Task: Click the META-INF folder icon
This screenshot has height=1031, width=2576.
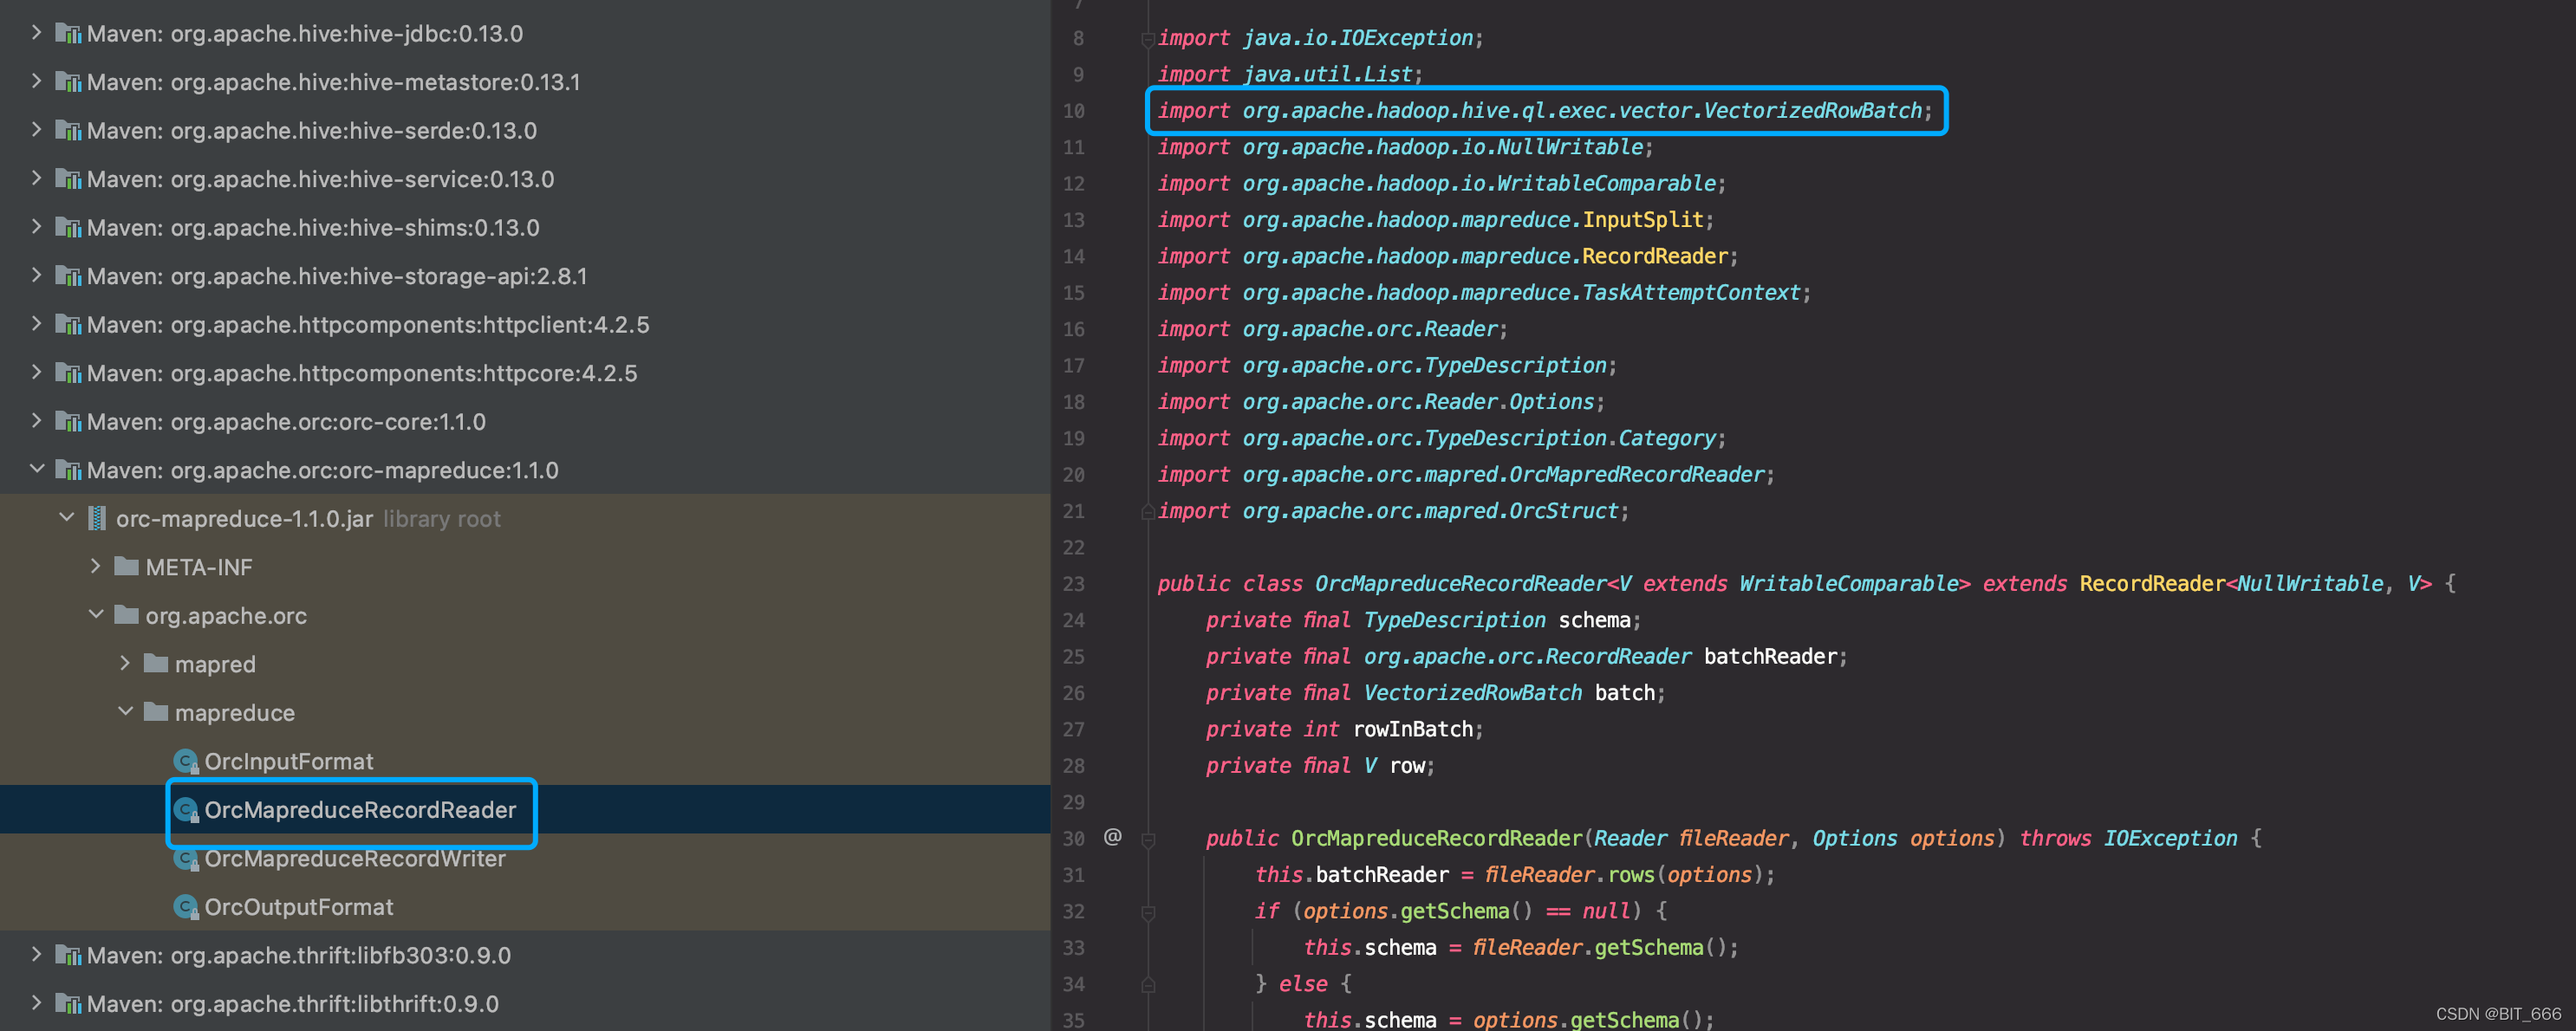Action: (x=128, y=566)
